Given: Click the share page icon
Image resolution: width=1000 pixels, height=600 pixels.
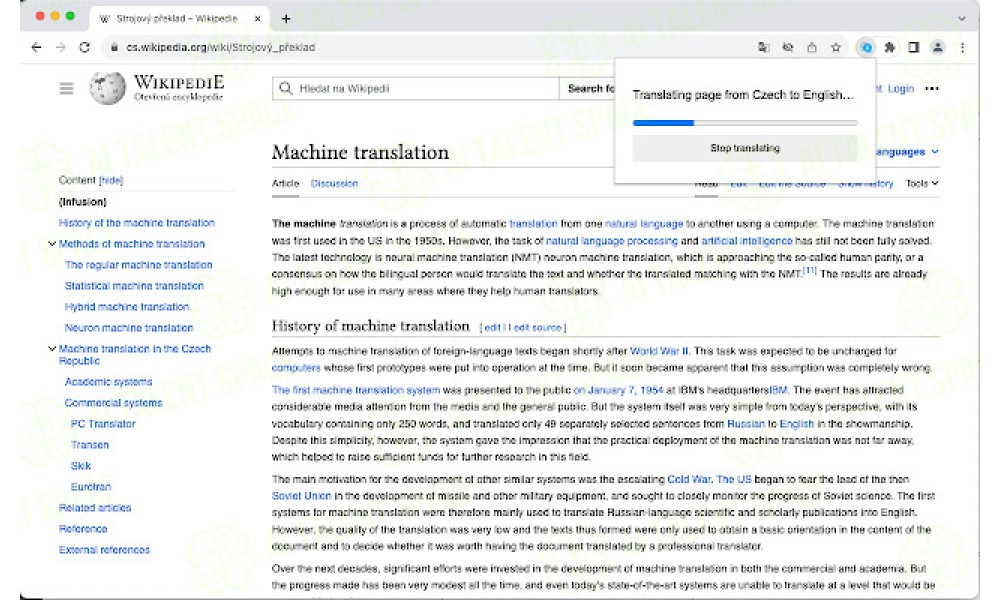Looking at the screenshot, I should pyautogui.click(x=812, y=47).
